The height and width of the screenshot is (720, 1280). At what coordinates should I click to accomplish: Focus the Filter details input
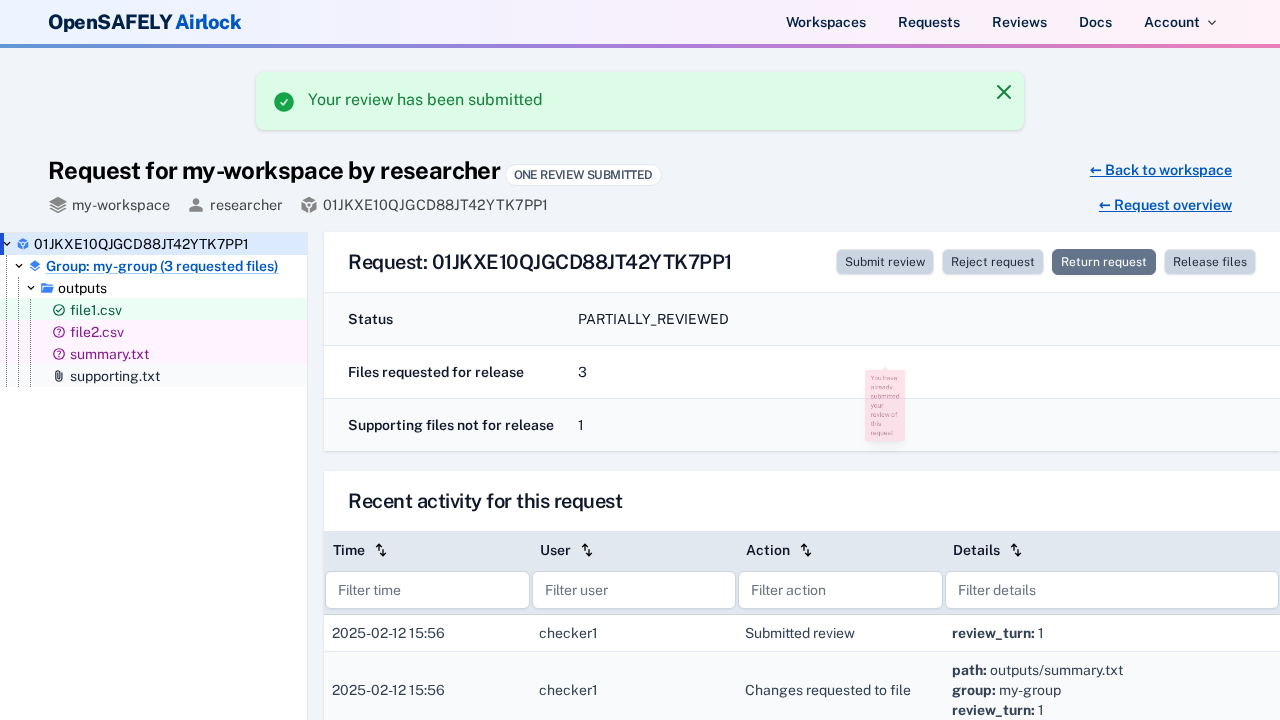coord(1112,590)
